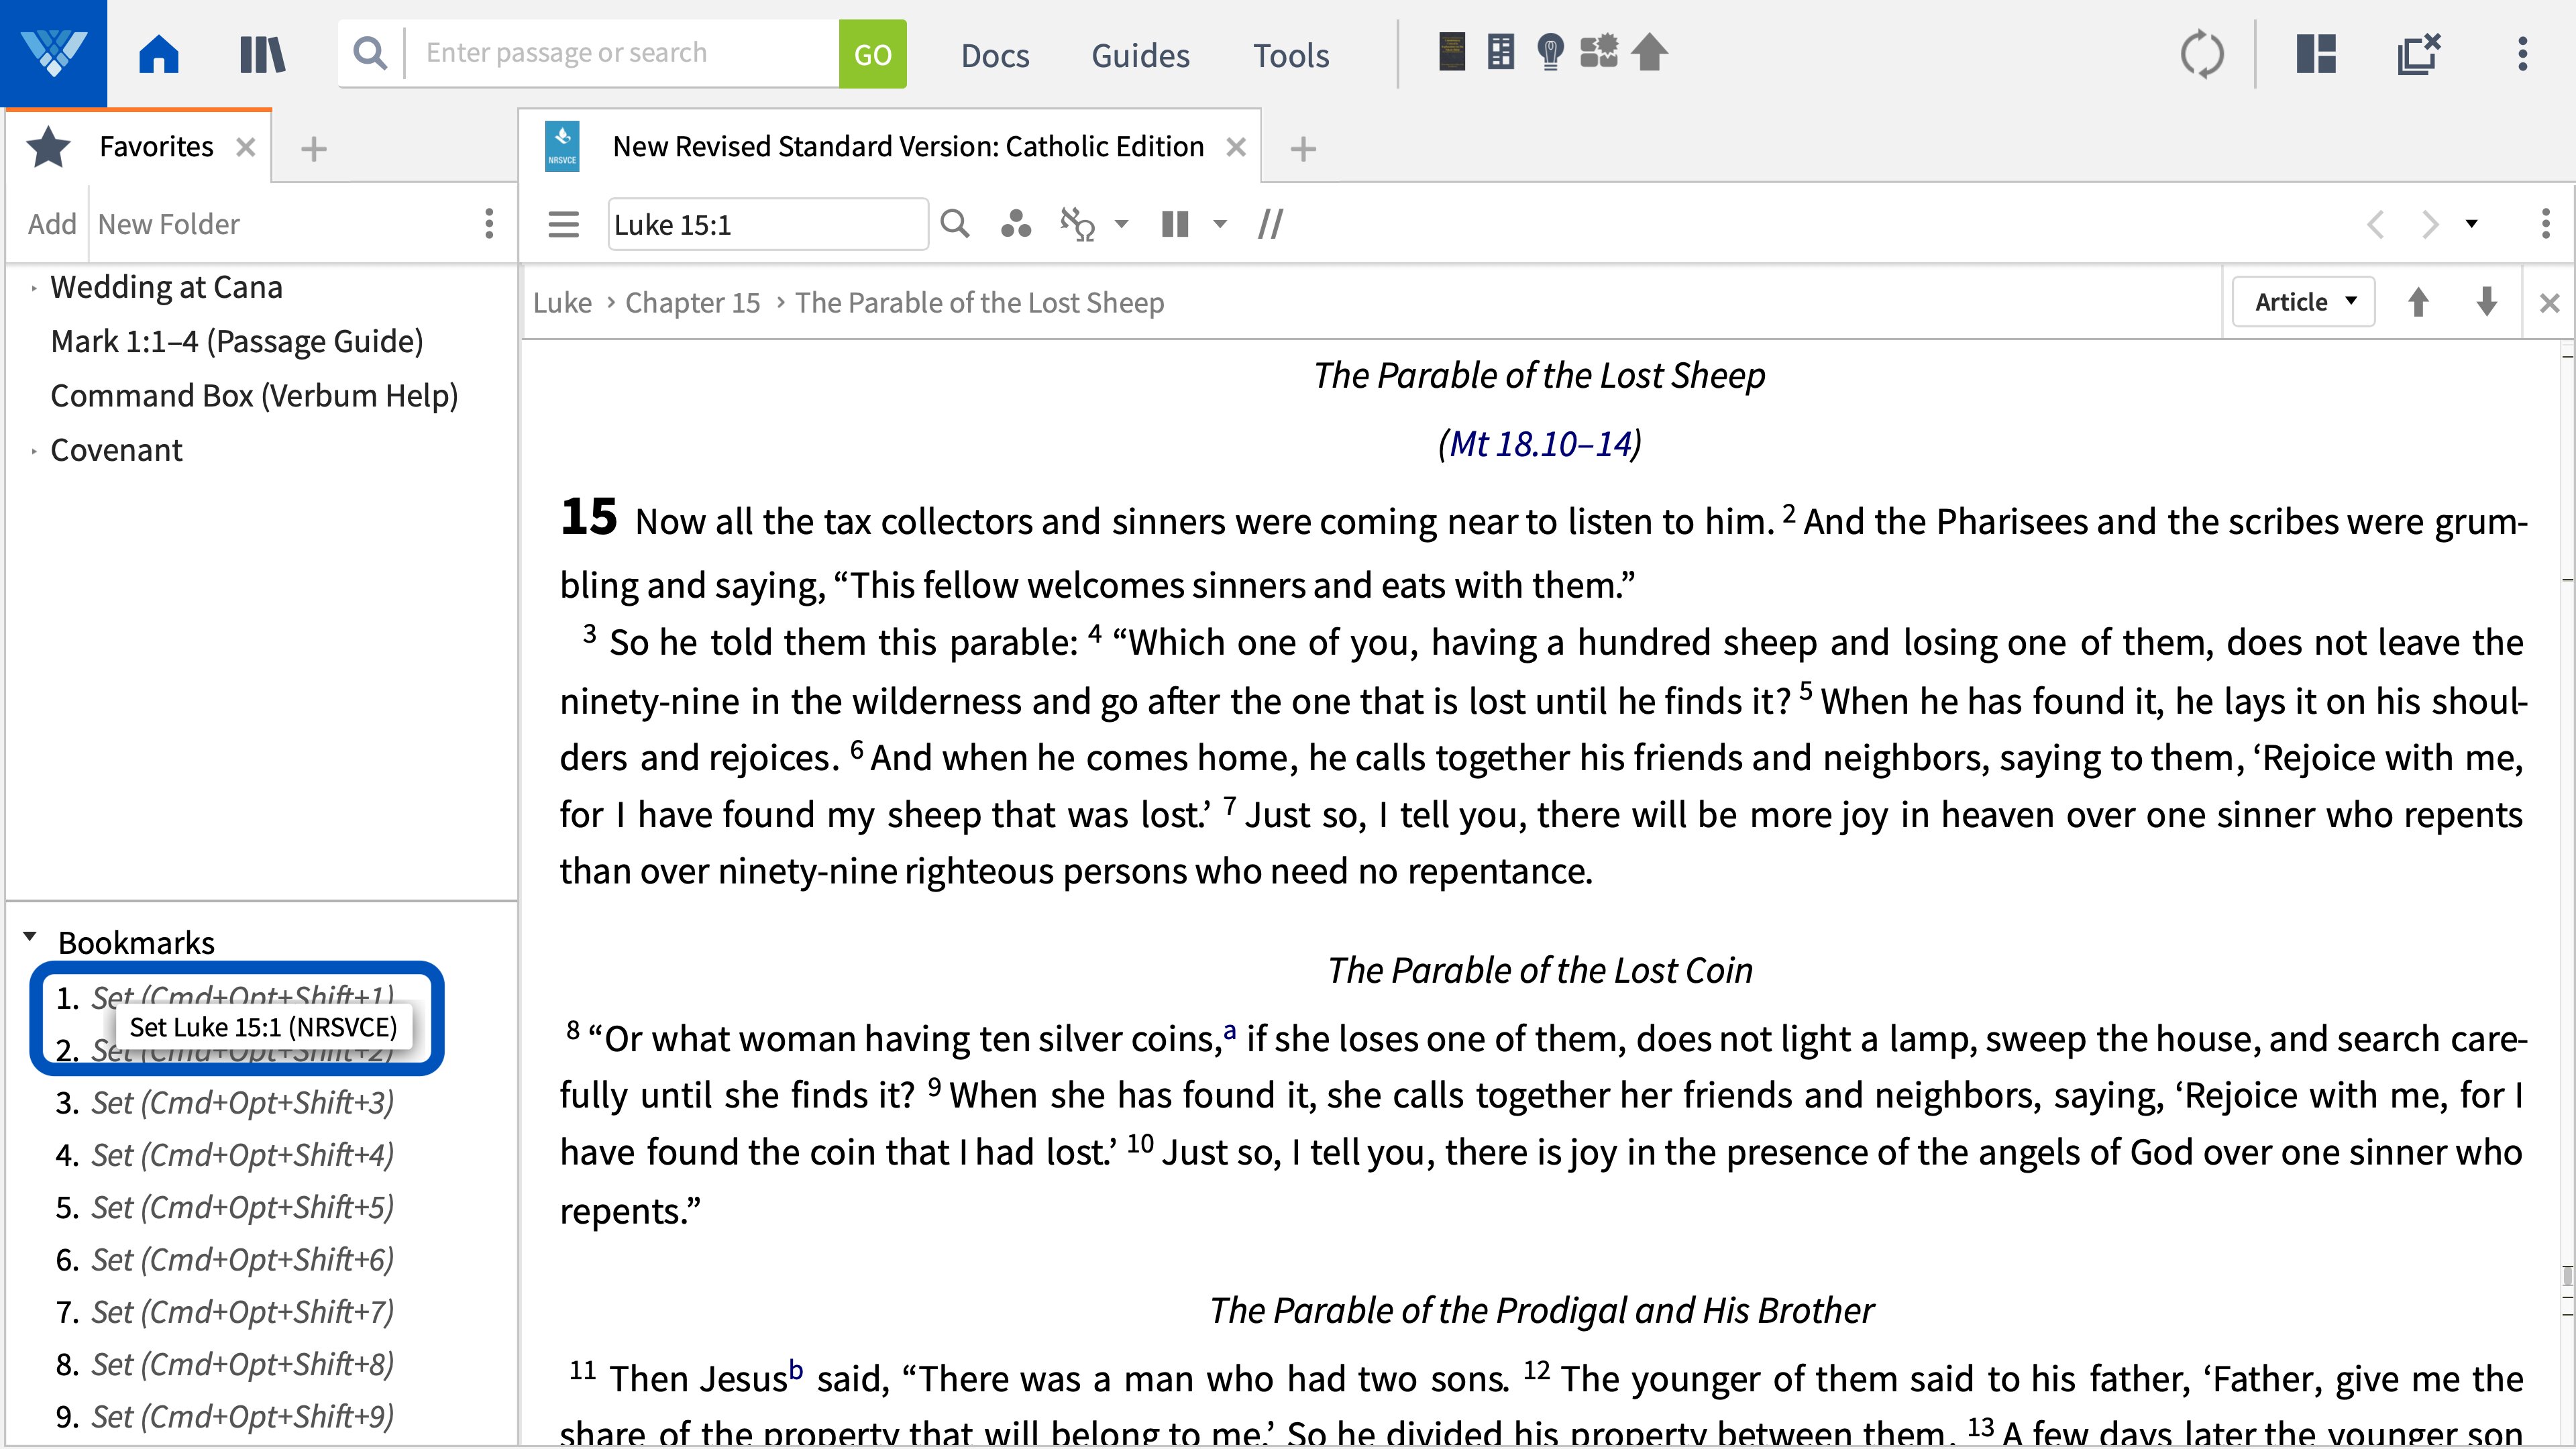Open the Guides menu
This screenshot has width=2576, height=1449.
coord(1140,55)
